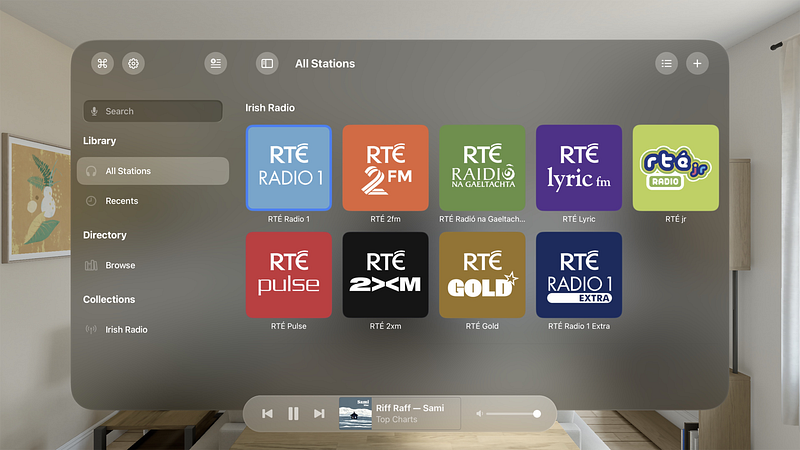The height and width of the screenshot is (450, 800).
Task: Click the Browse directory icon
Action: [91, 265]
